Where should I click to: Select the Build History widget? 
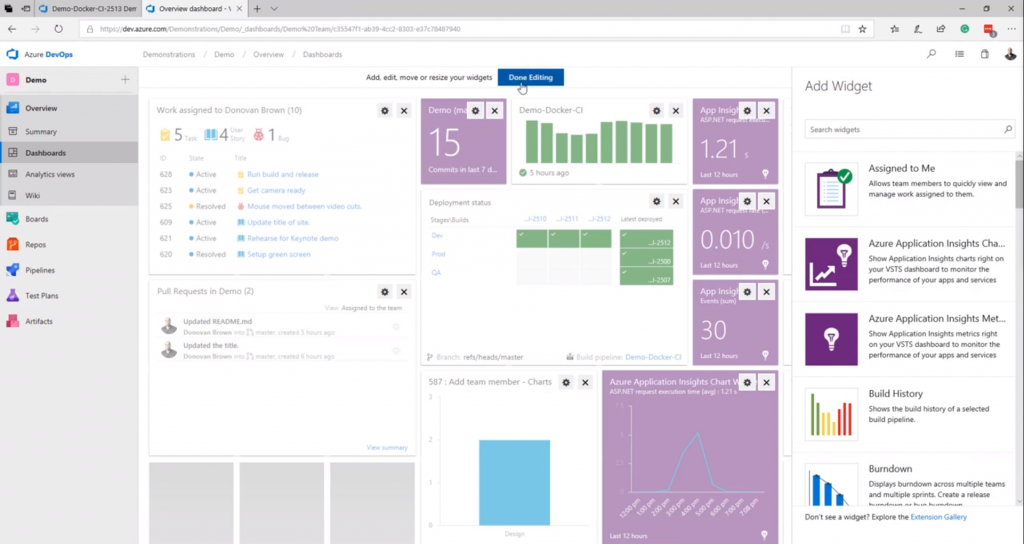(906, 414)
